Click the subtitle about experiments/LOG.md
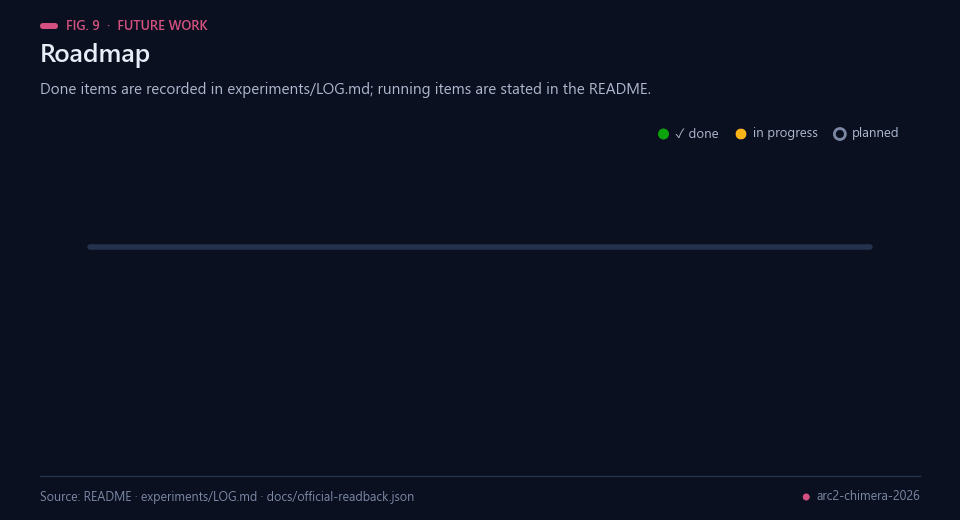This screenshot has width=960, height=520. click(345, 89)
